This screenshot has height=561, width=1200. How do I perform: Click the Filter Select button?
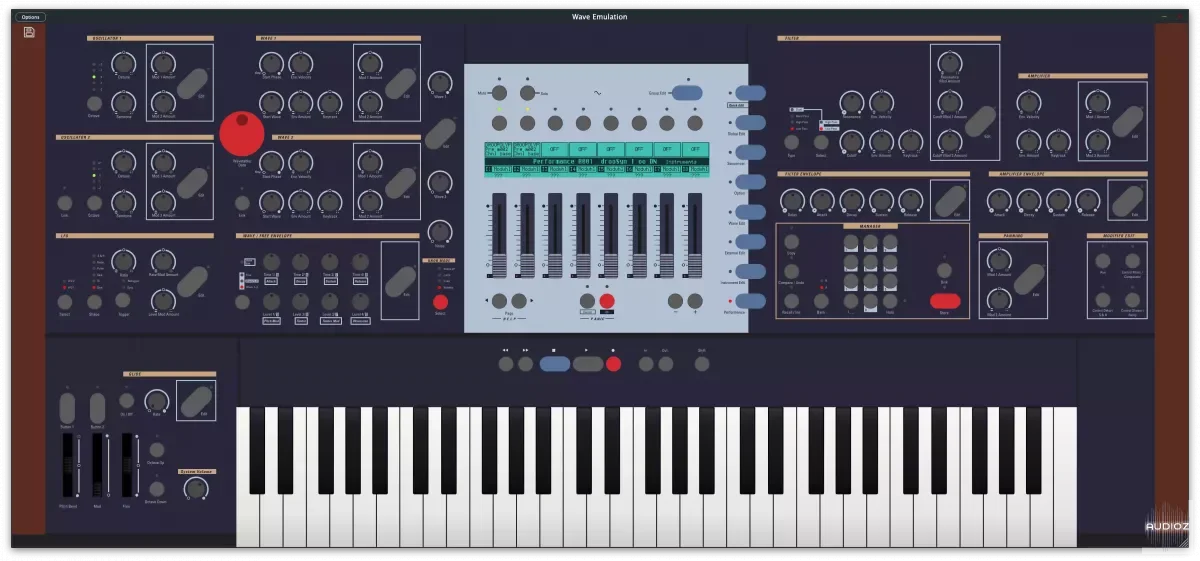(x=821, y=142)
